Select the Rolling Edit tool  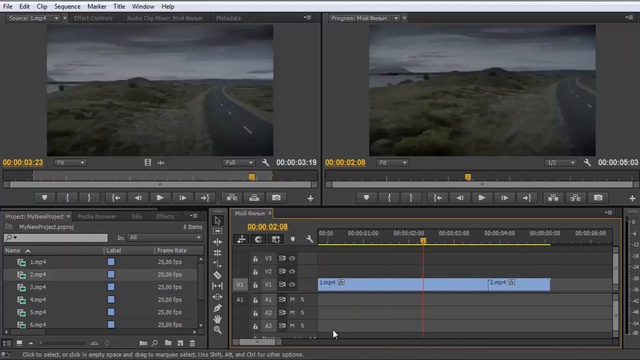217,253
